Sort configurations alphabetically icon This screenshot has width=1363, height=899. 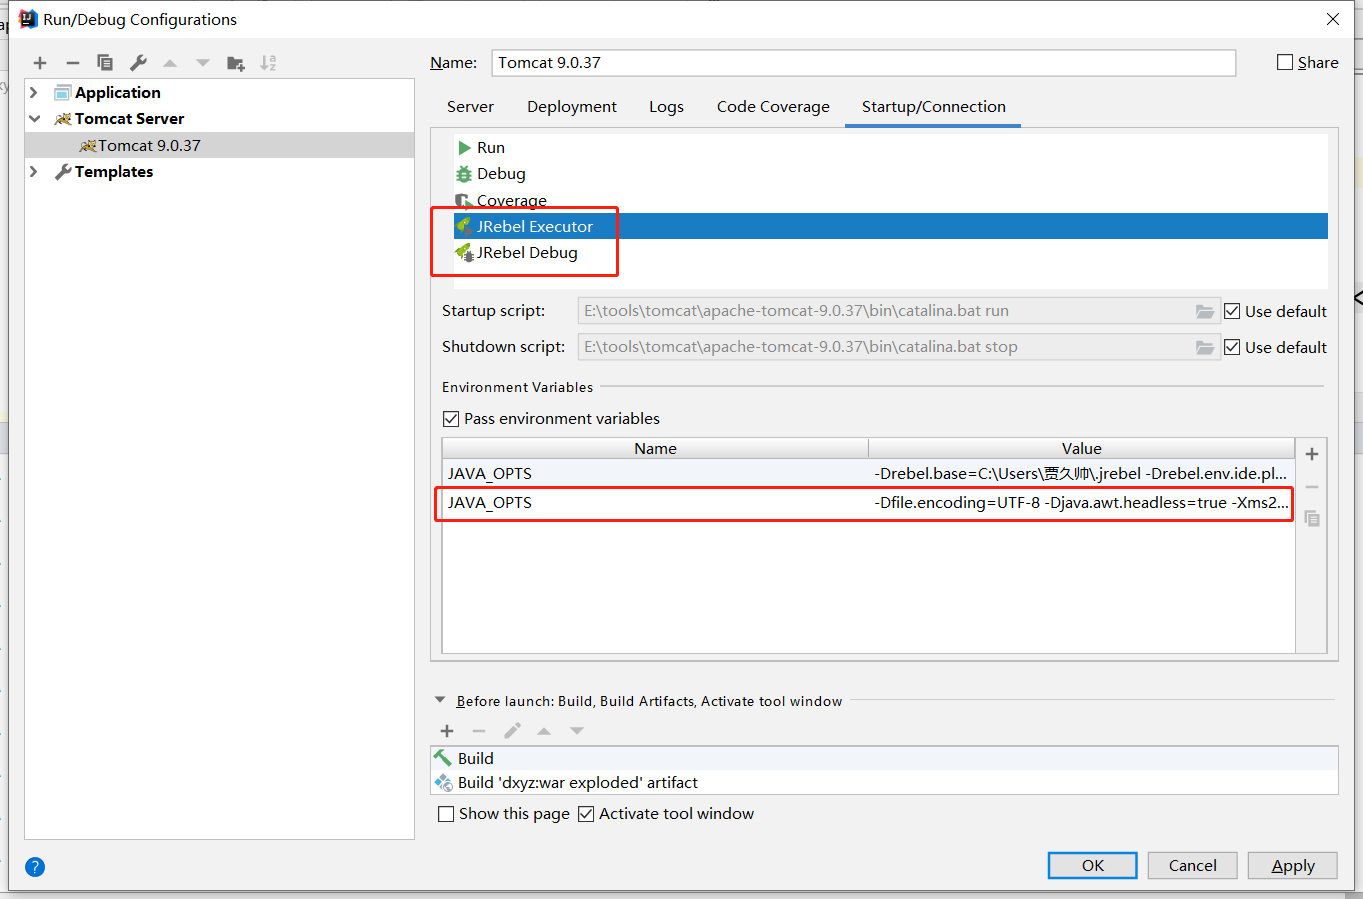[x=268, y=63]
